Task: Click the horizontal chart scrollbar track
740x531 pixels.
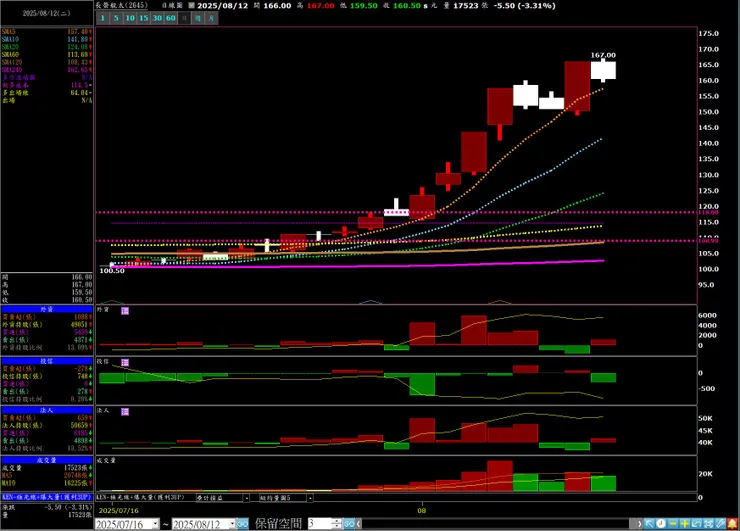Action: click(496, 524)
